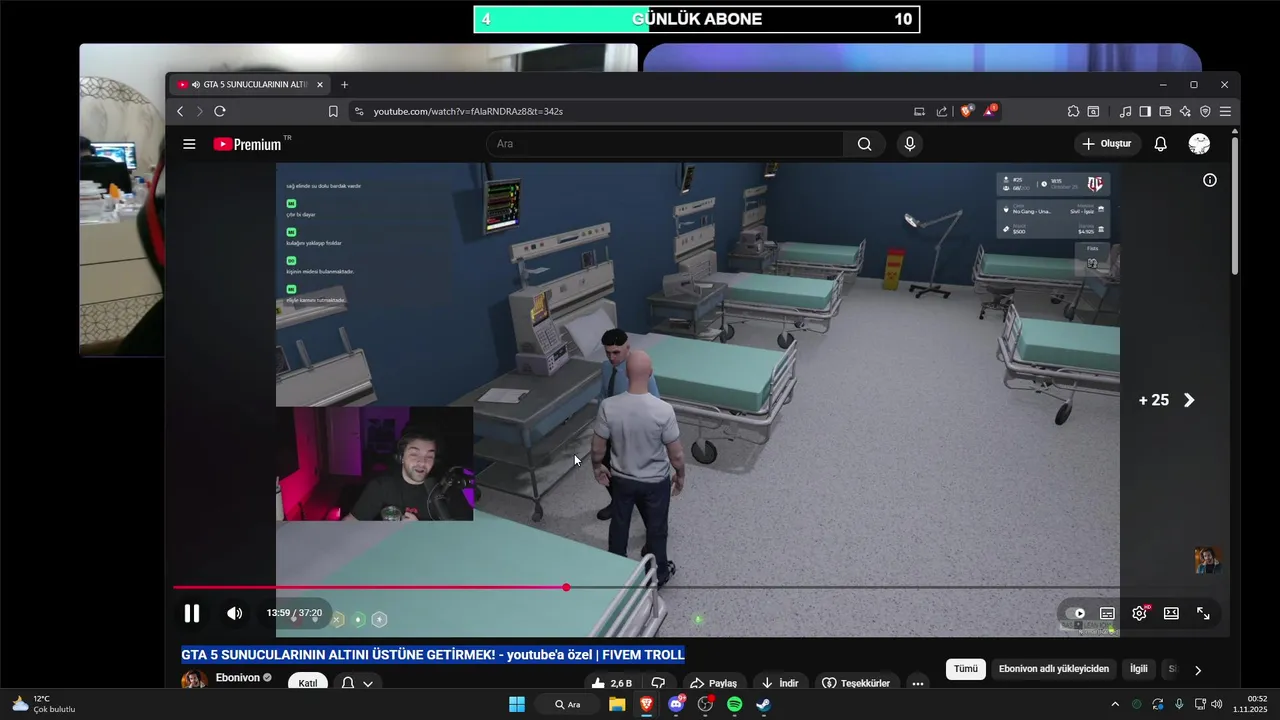1280x720 pixels.
Task: Open browser extensions puzzle icon
Action: coord(1073,111)
